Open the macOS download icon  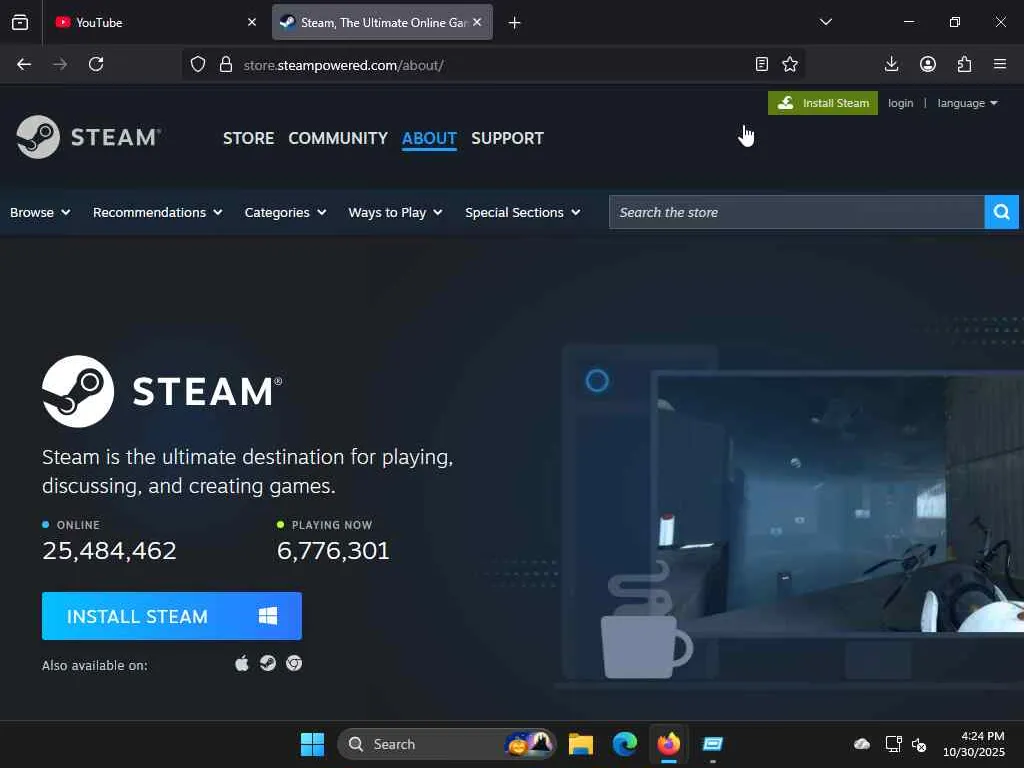(242, 664)
